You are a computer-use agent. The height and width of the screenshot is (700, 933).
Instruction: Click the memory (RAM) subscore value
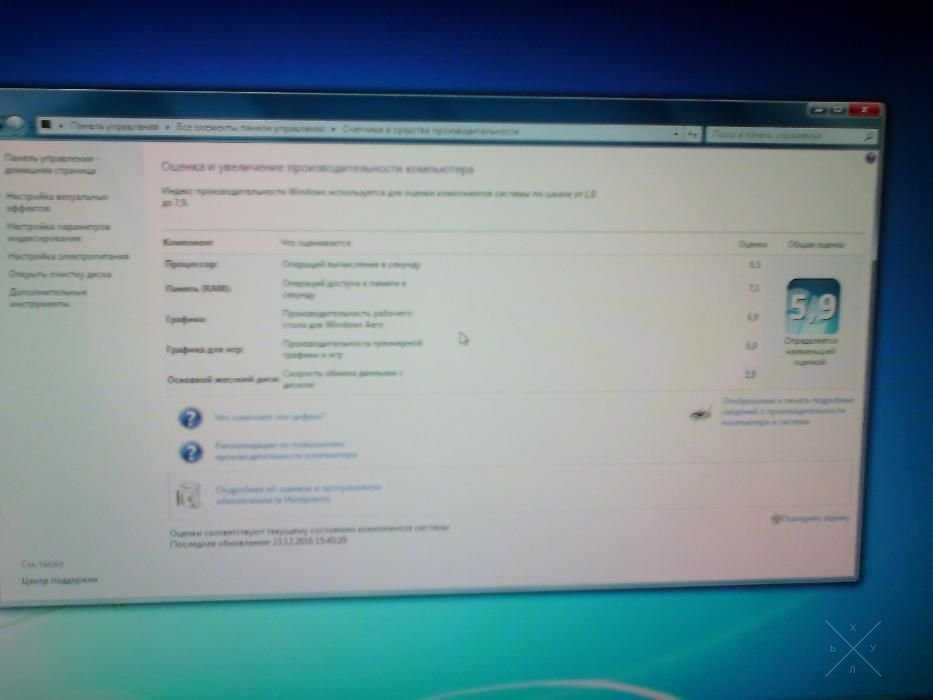point(753,288)
